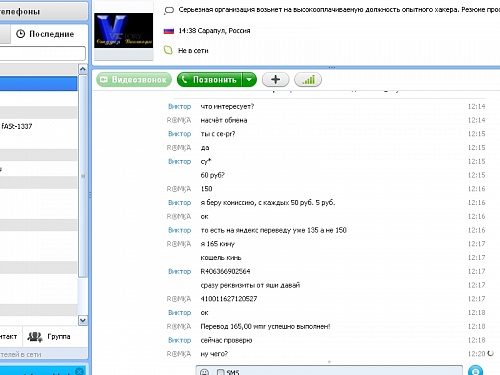
Task: Click the Russian flag location icon
Action: [x=169, y=31]
